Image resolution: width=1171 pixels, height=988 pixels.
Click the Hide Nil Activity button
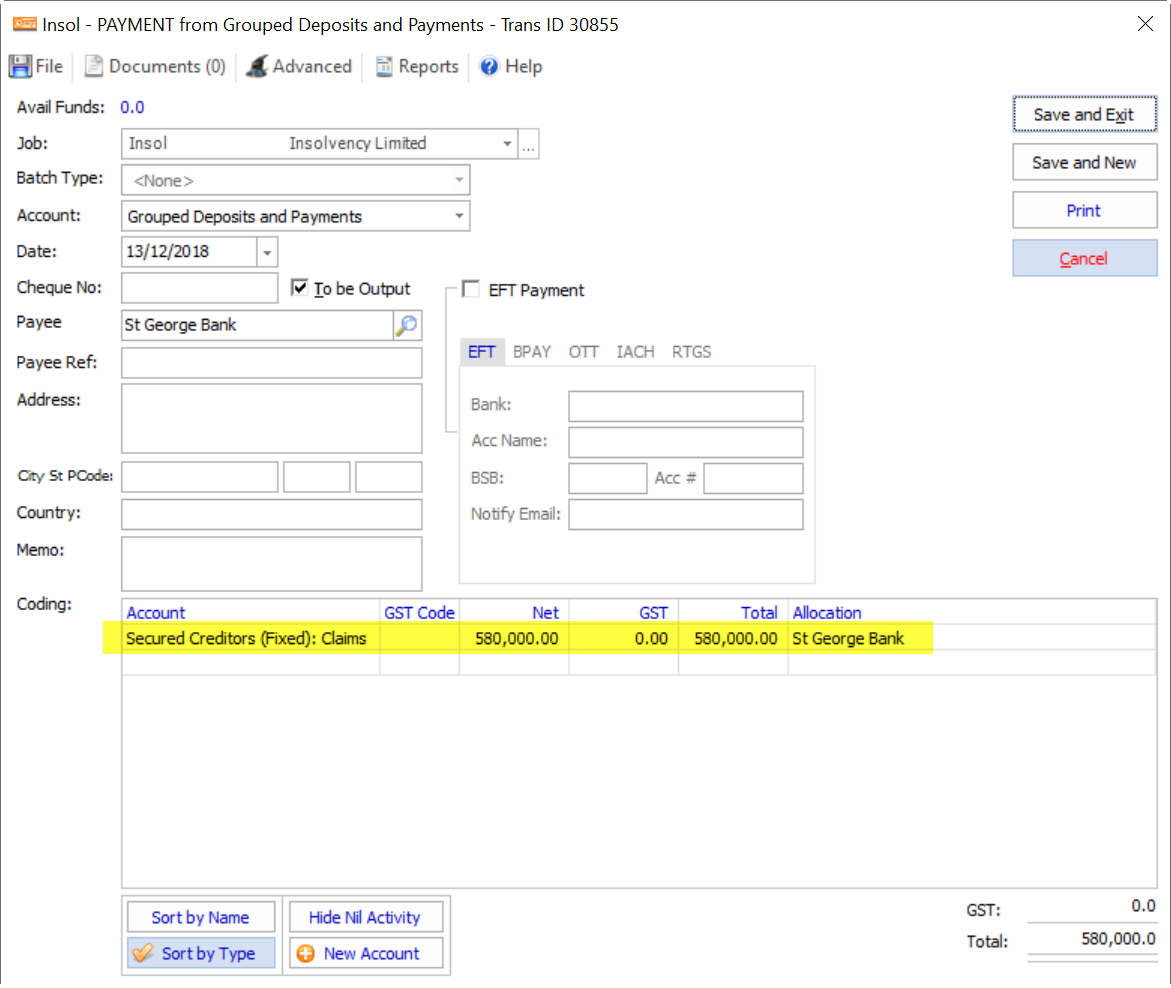(365, 917)
